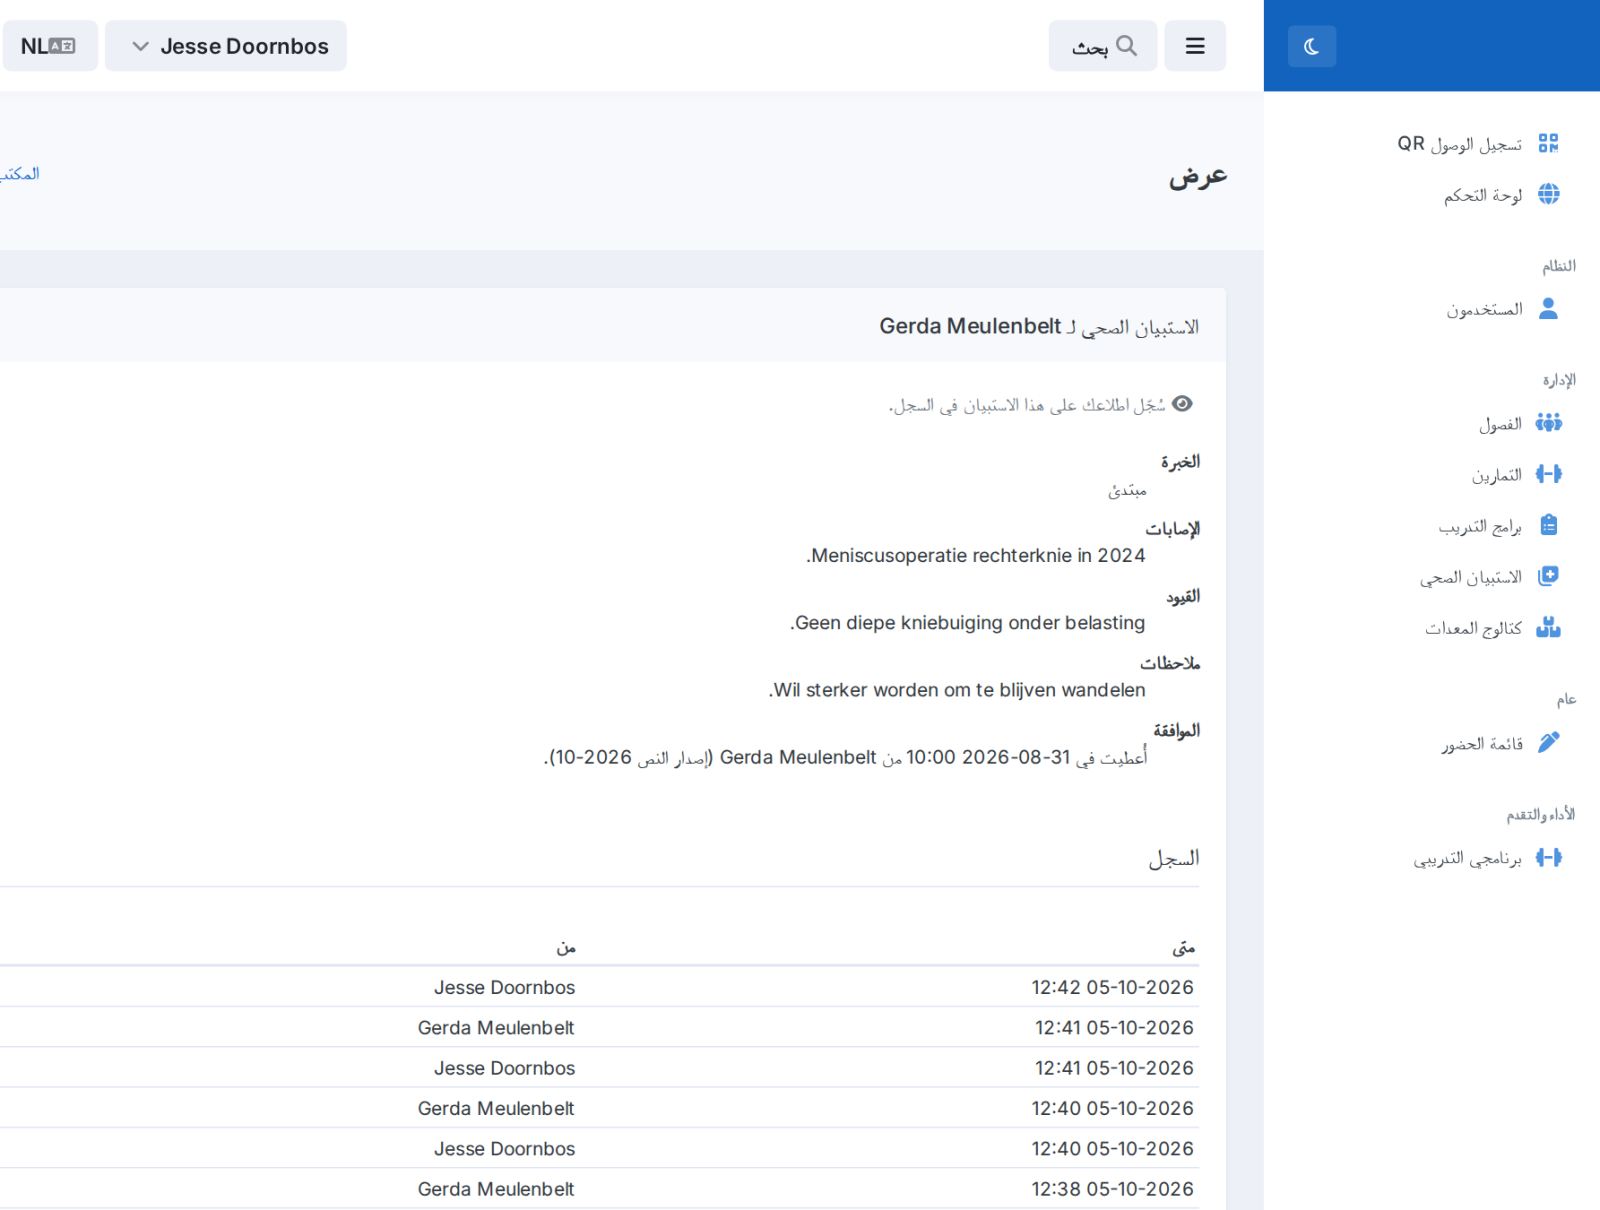Viewport: 1600px width, 1210px height.
Task: Click the attendance list pencil icon
Action: (1548, 742)
